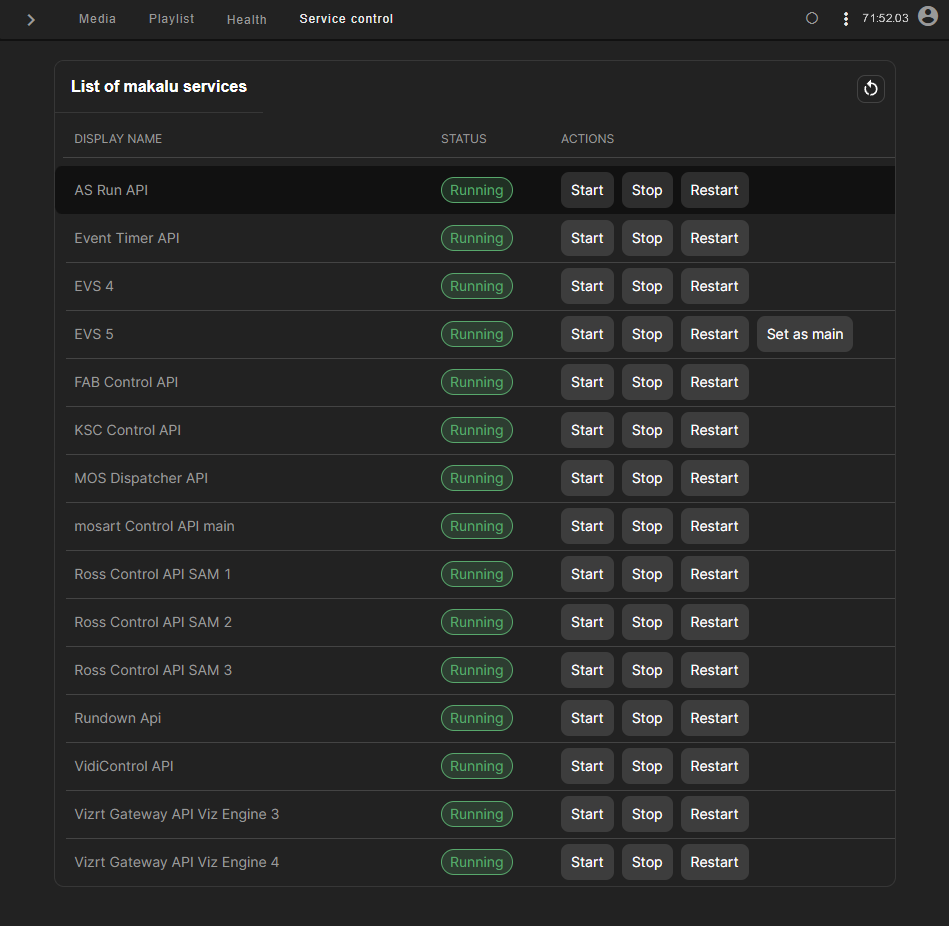
Task: Start Vizrt Gateway API Viz Engine 4
Action: coord(587,862)
